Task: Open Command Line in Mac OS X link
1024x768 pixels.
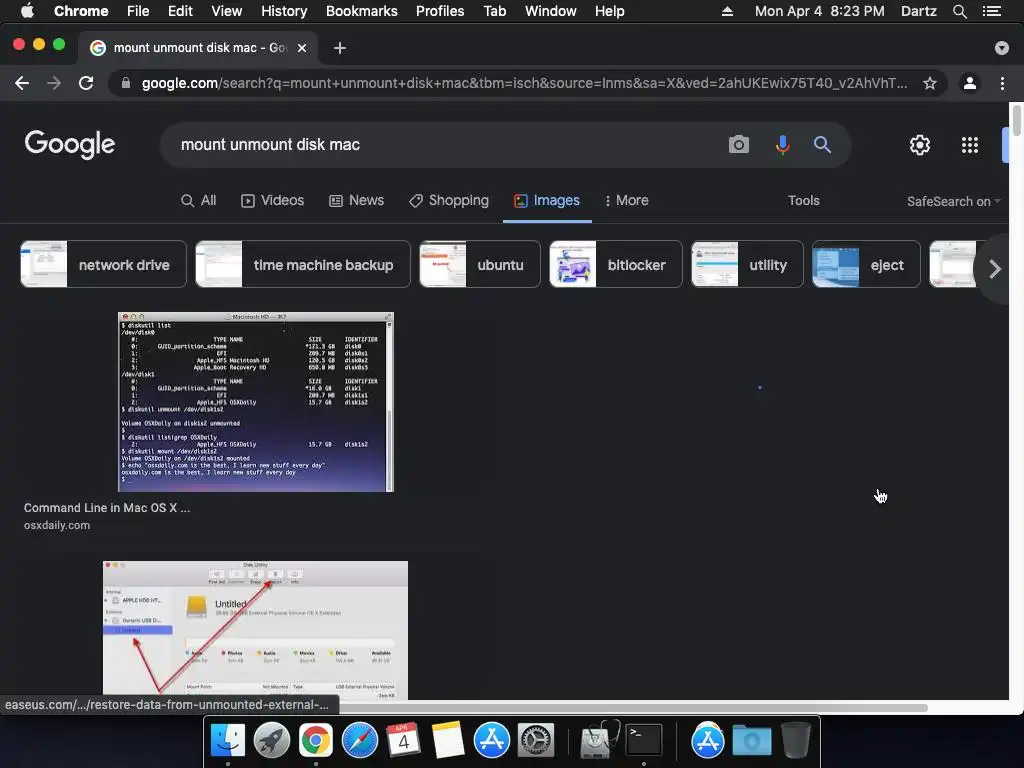Action: pyautogui.click(x=107, y=507)
